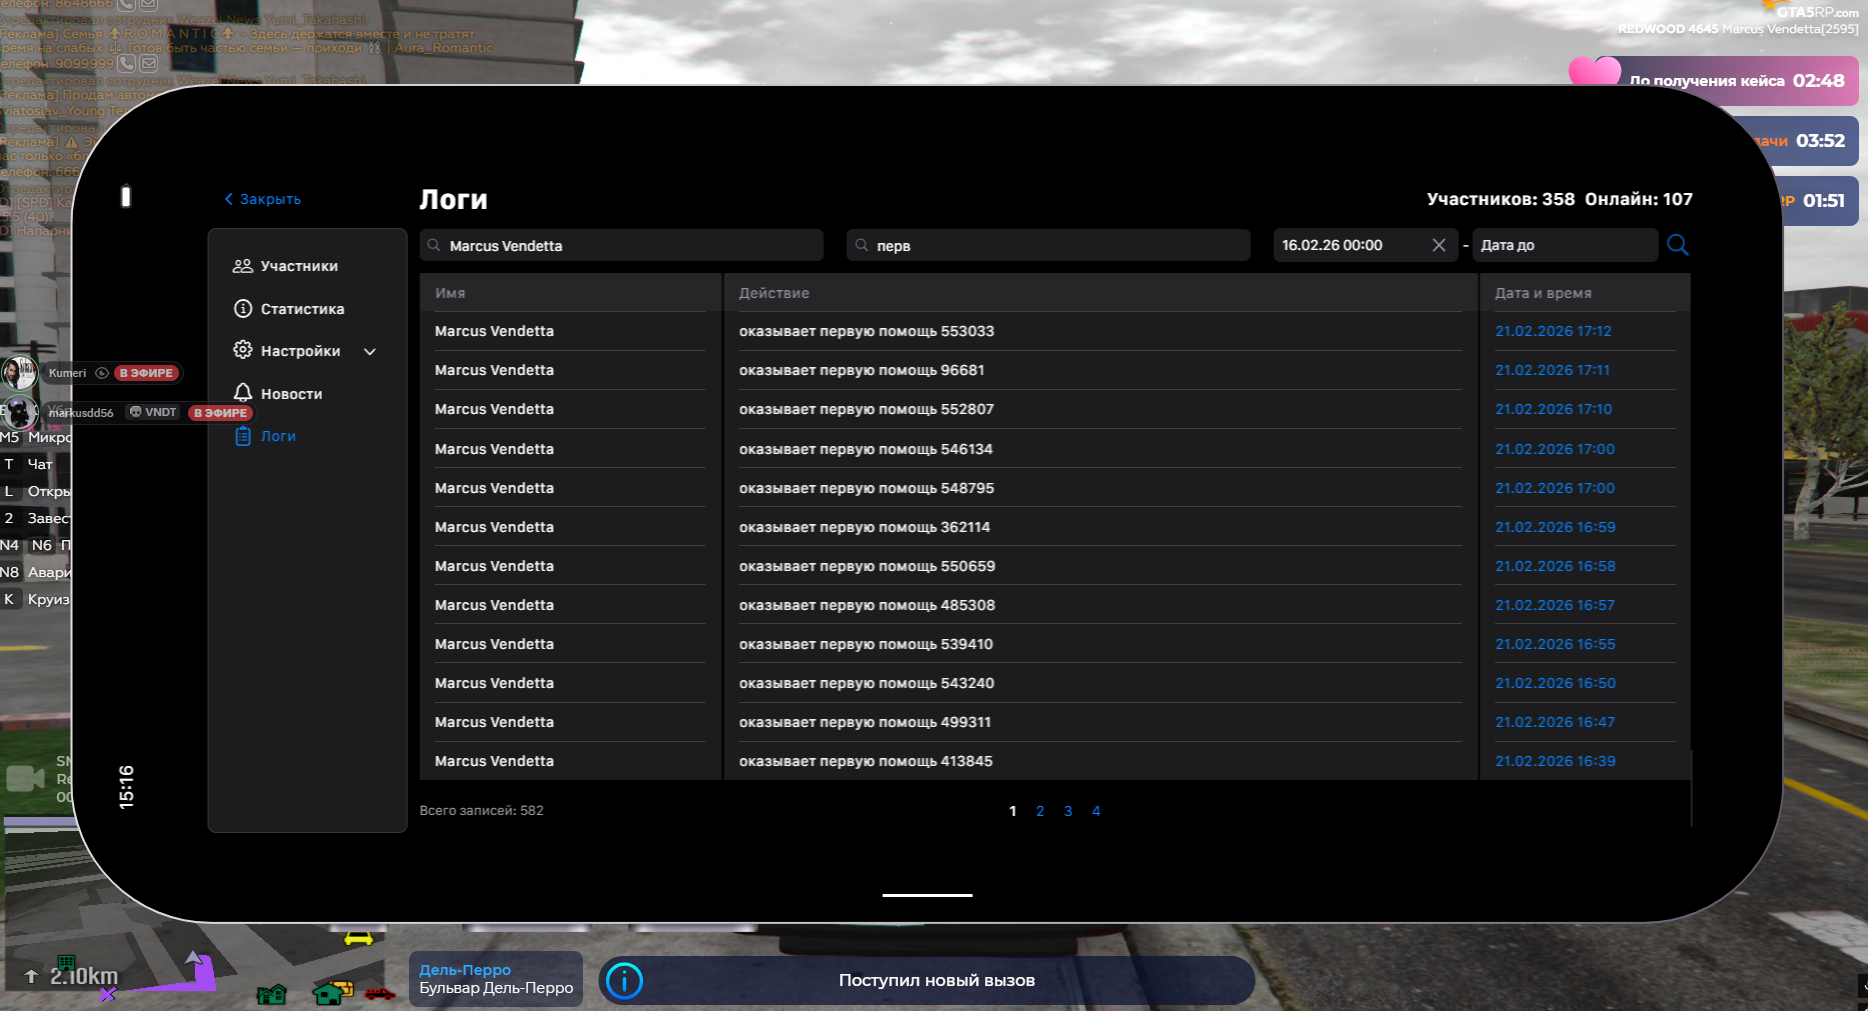Open timestamp 21.02.2026 16:50
The width and height of the screenshot is (1868, 1011).
click(1555, 683)
